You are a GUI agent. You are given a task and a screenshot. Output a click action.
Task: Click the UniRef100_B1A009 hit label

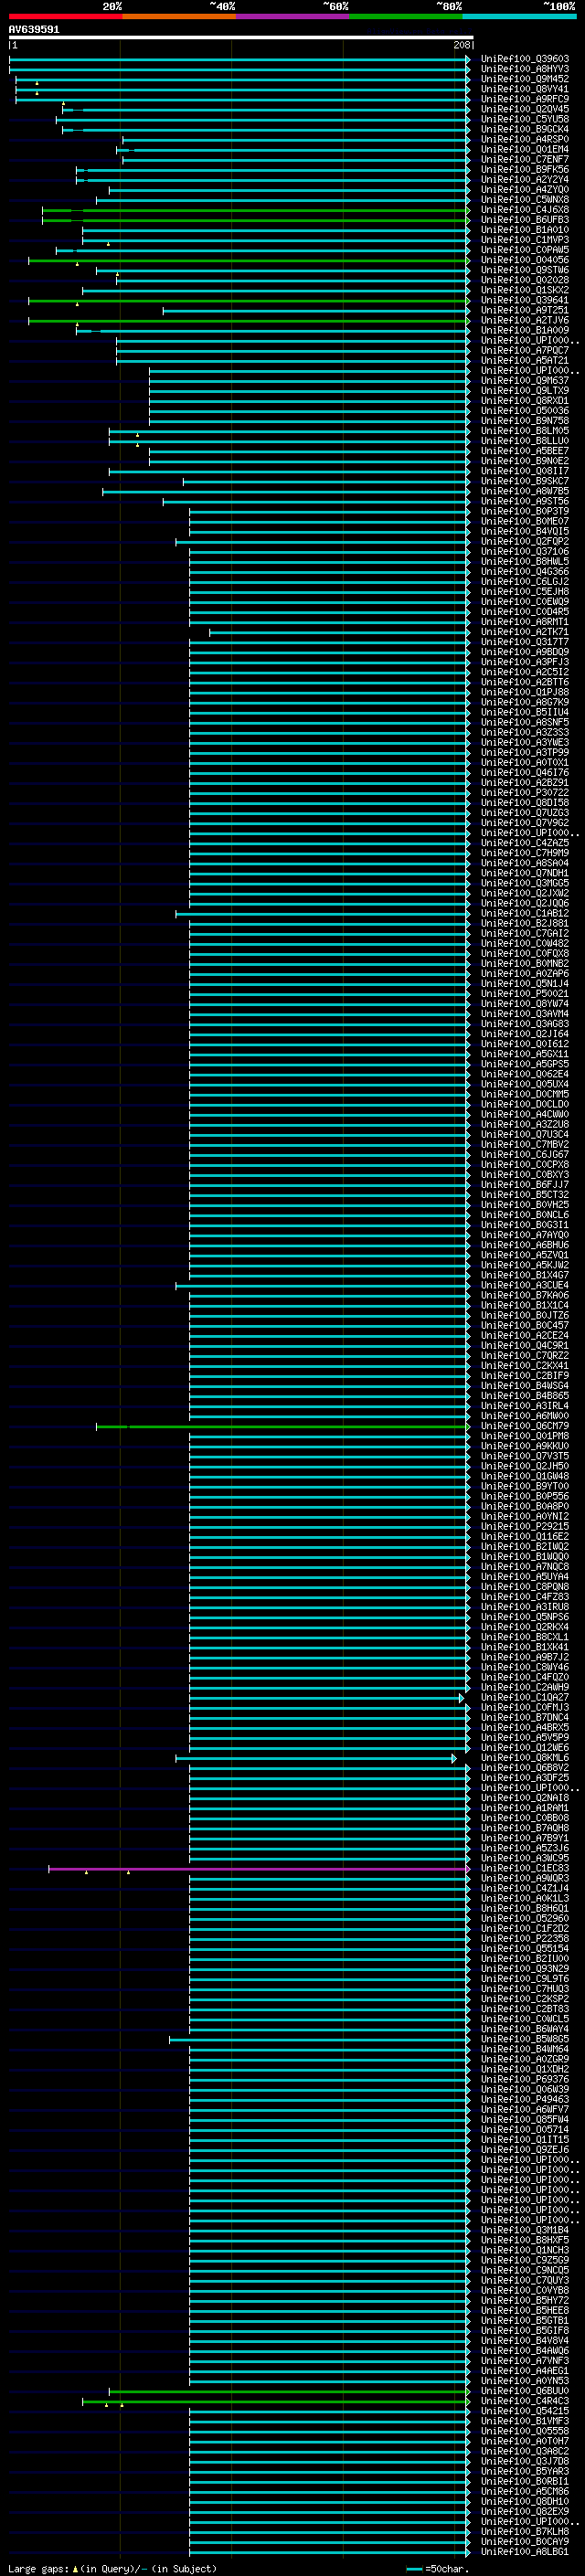[x=525, y=330]
